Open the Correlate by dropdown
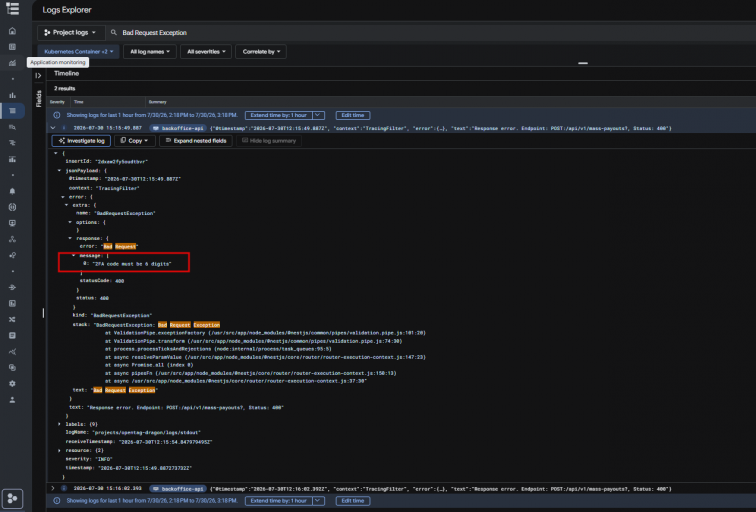Screen dimensions: 756x512 click(261, 52)
